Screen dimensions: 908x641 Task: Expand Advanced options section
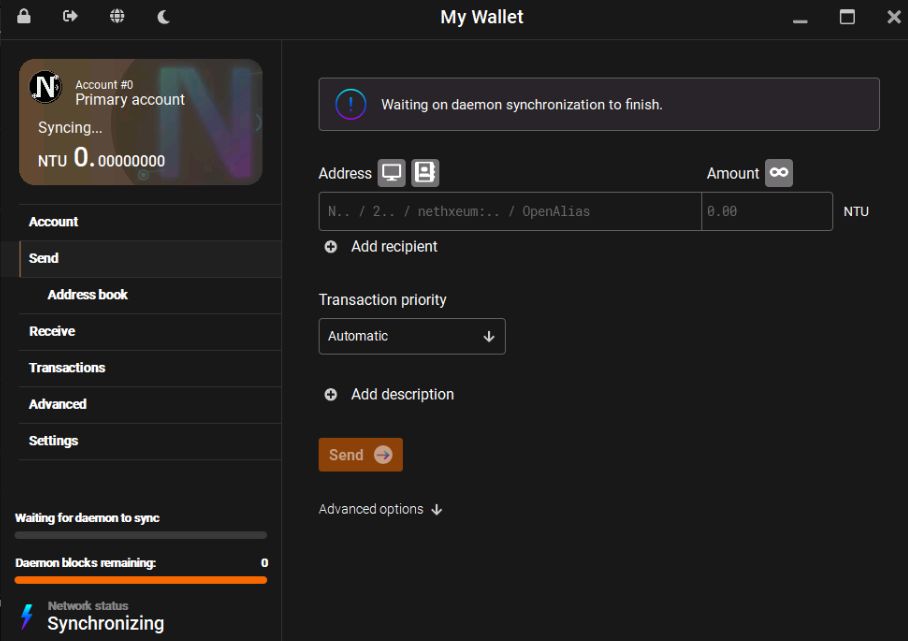380,509
